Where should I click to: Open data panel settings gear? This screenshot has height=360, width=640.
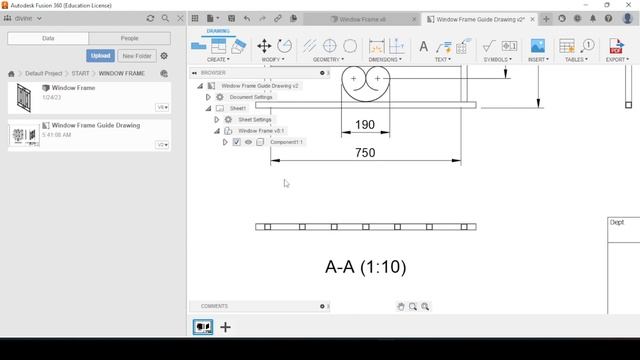[x=164, y=56]
